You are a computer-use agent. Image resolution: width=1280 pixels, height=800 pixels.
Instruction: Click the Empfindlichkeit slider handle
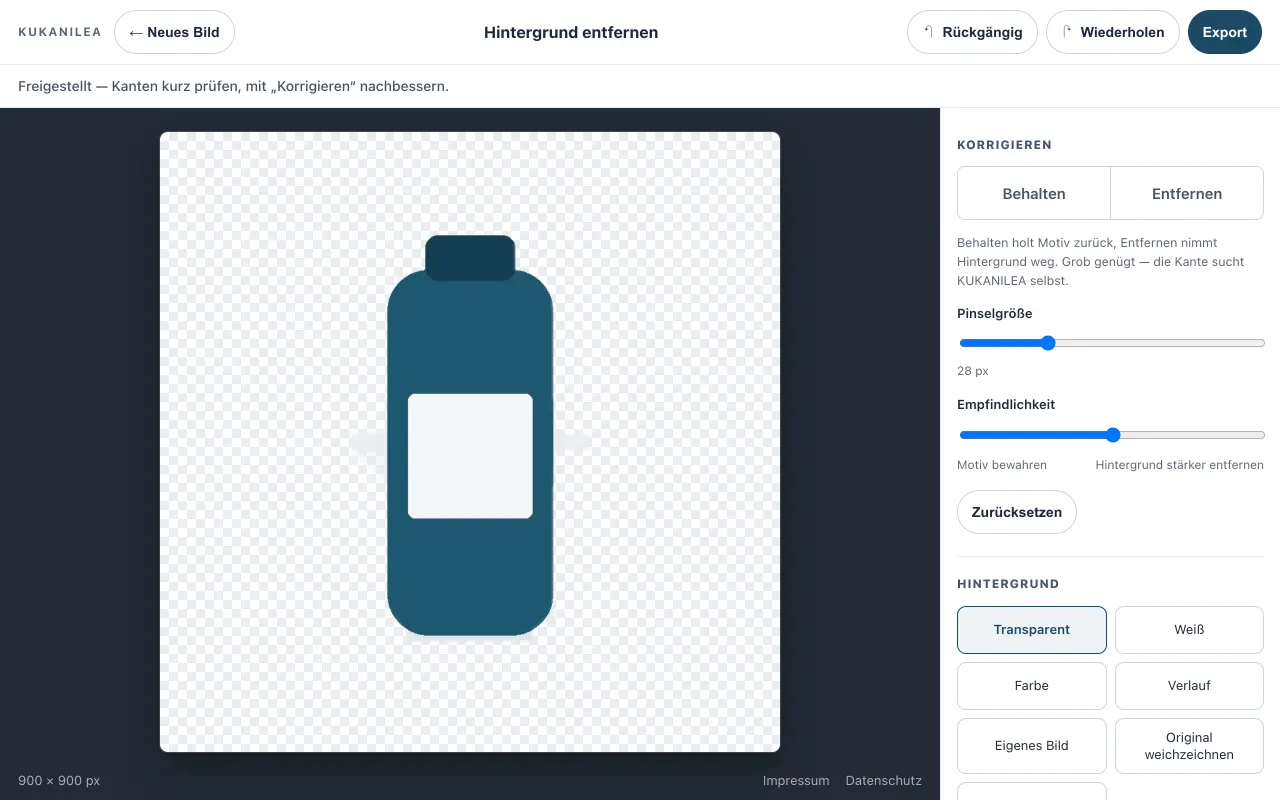pyautogui.click(x=1113, y=435)
